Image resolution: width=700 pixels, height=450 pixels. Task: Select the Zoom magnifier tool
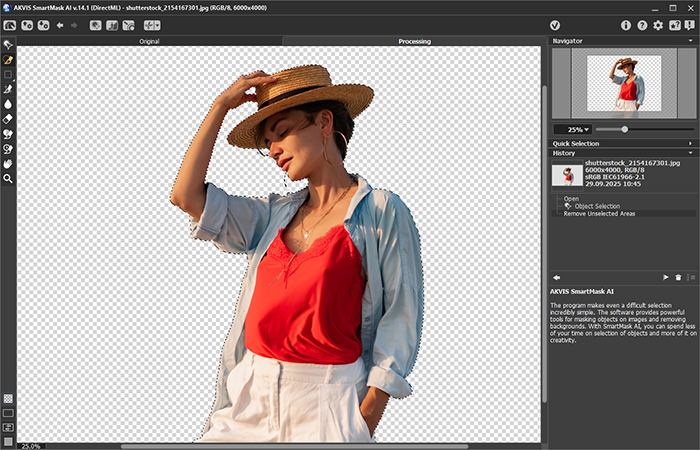click(8, 178)
